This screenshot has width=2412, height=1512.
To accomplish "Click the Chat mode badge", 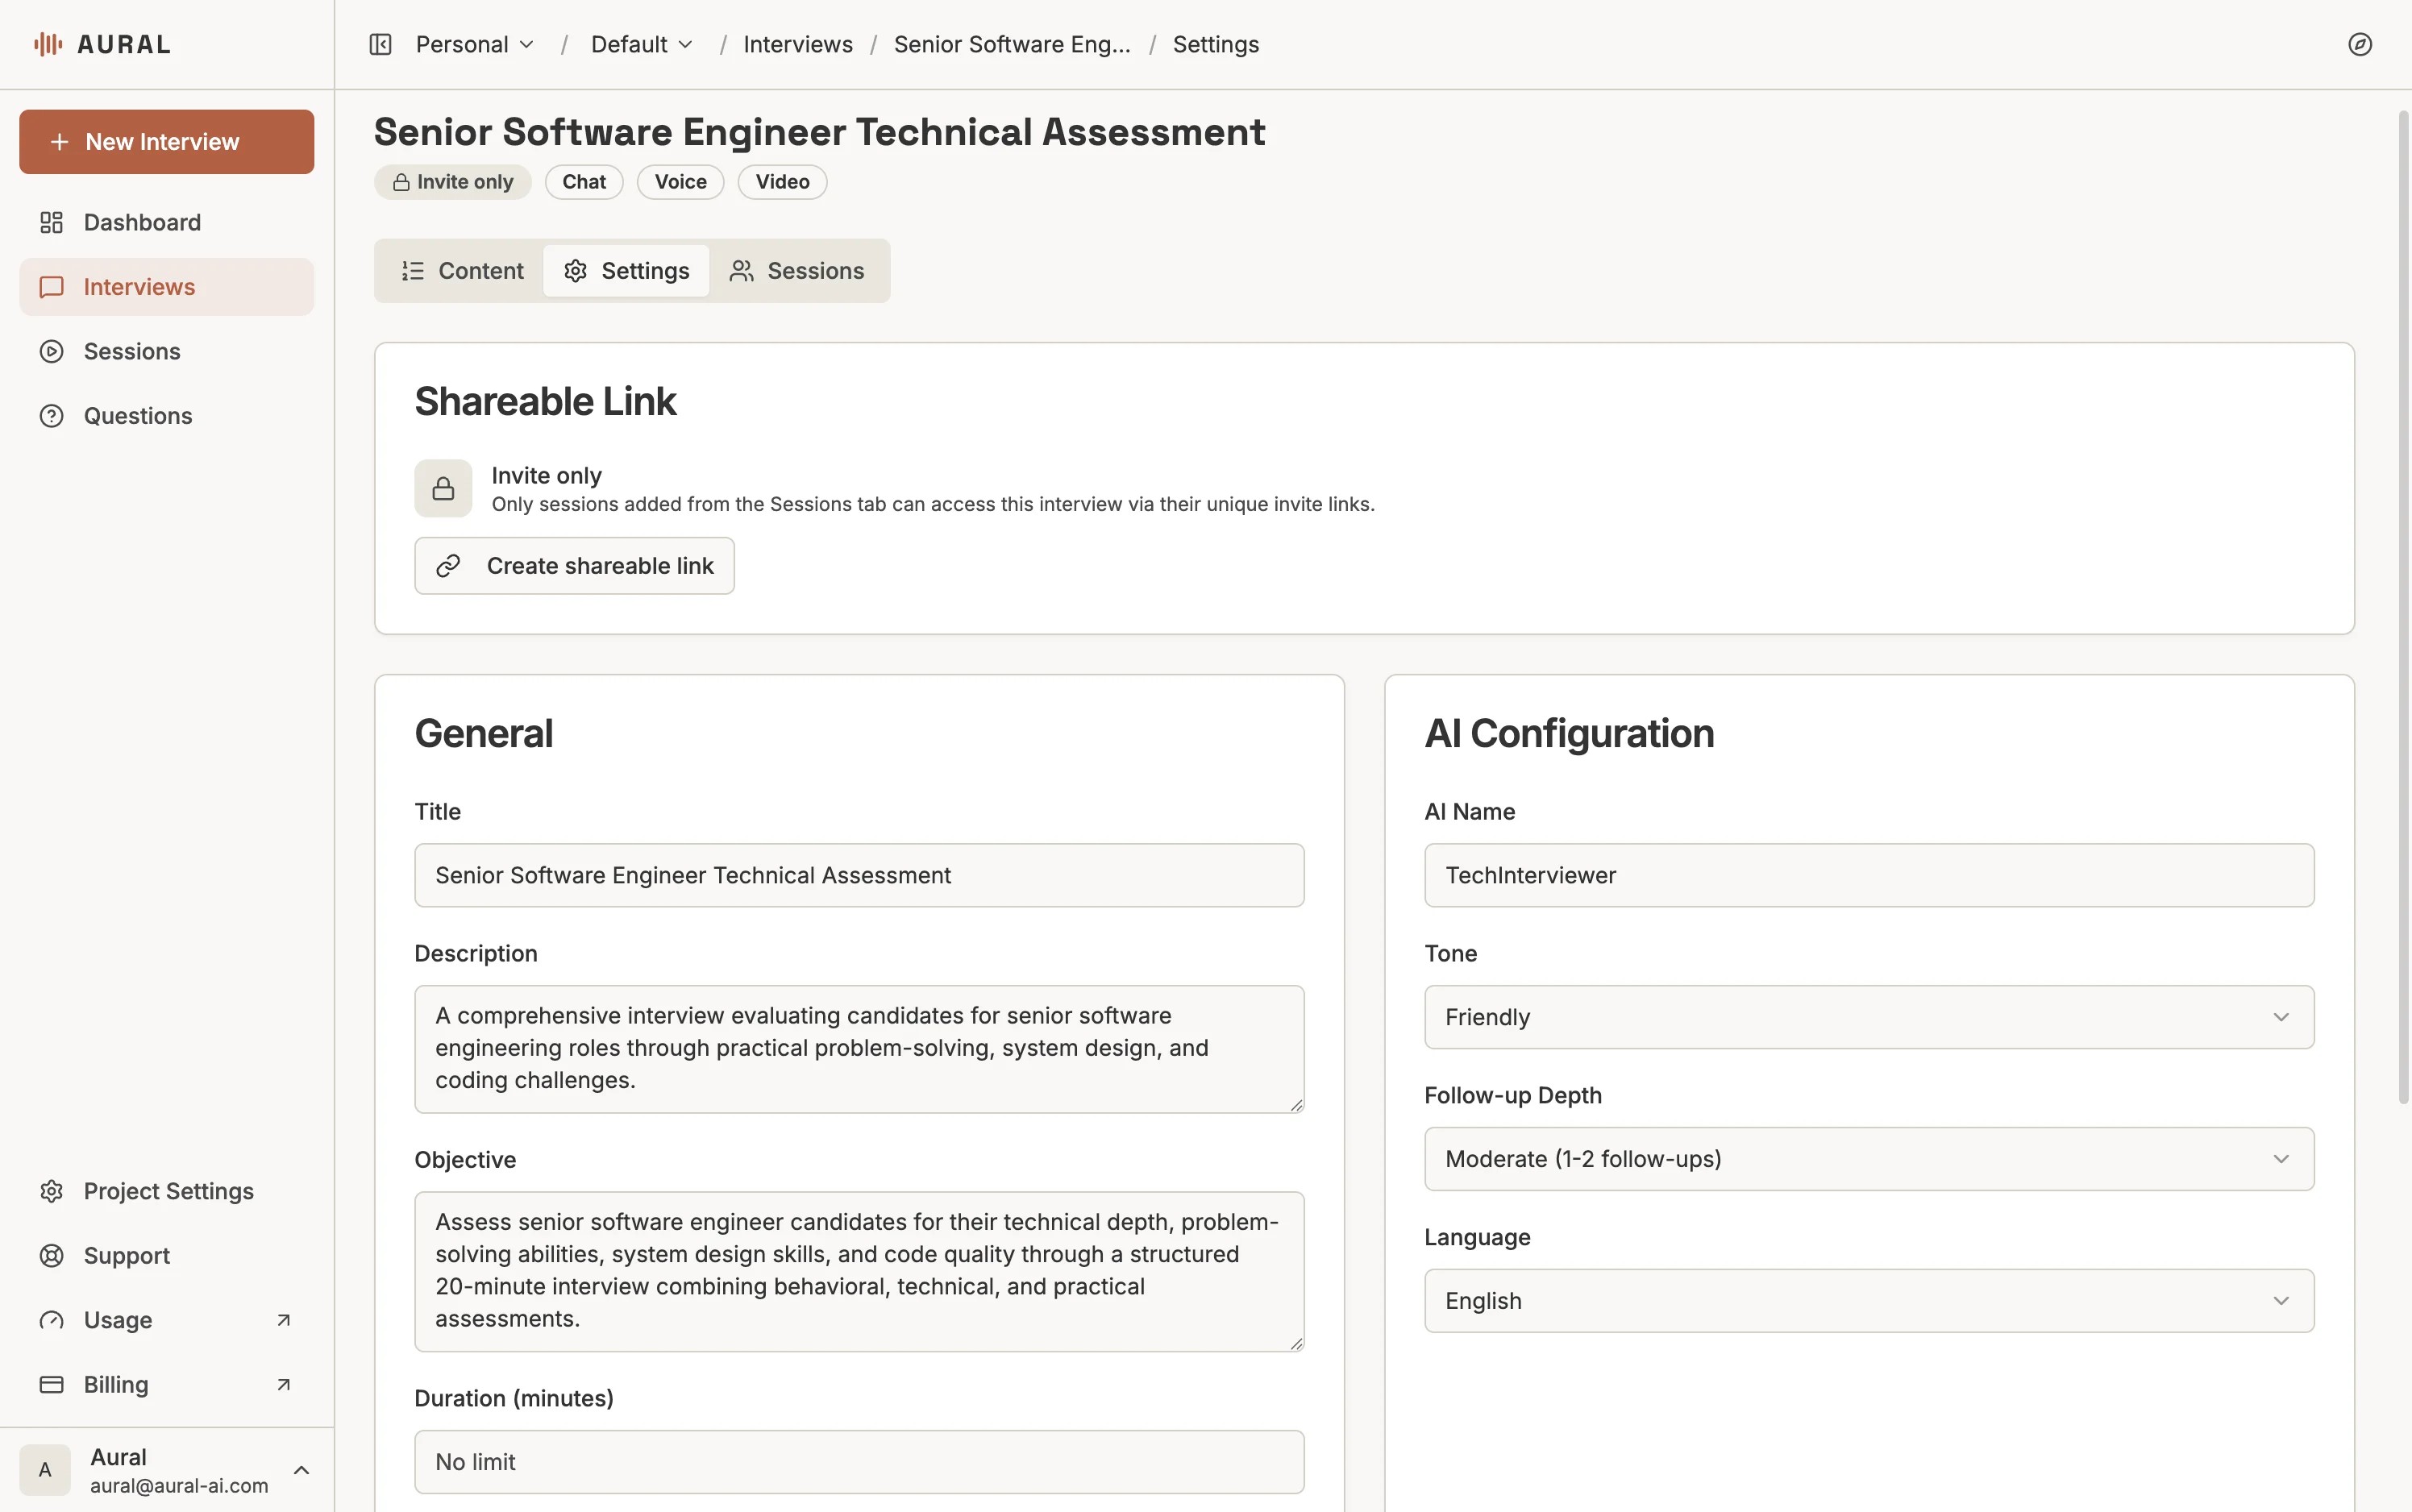I will click(584, 182).
